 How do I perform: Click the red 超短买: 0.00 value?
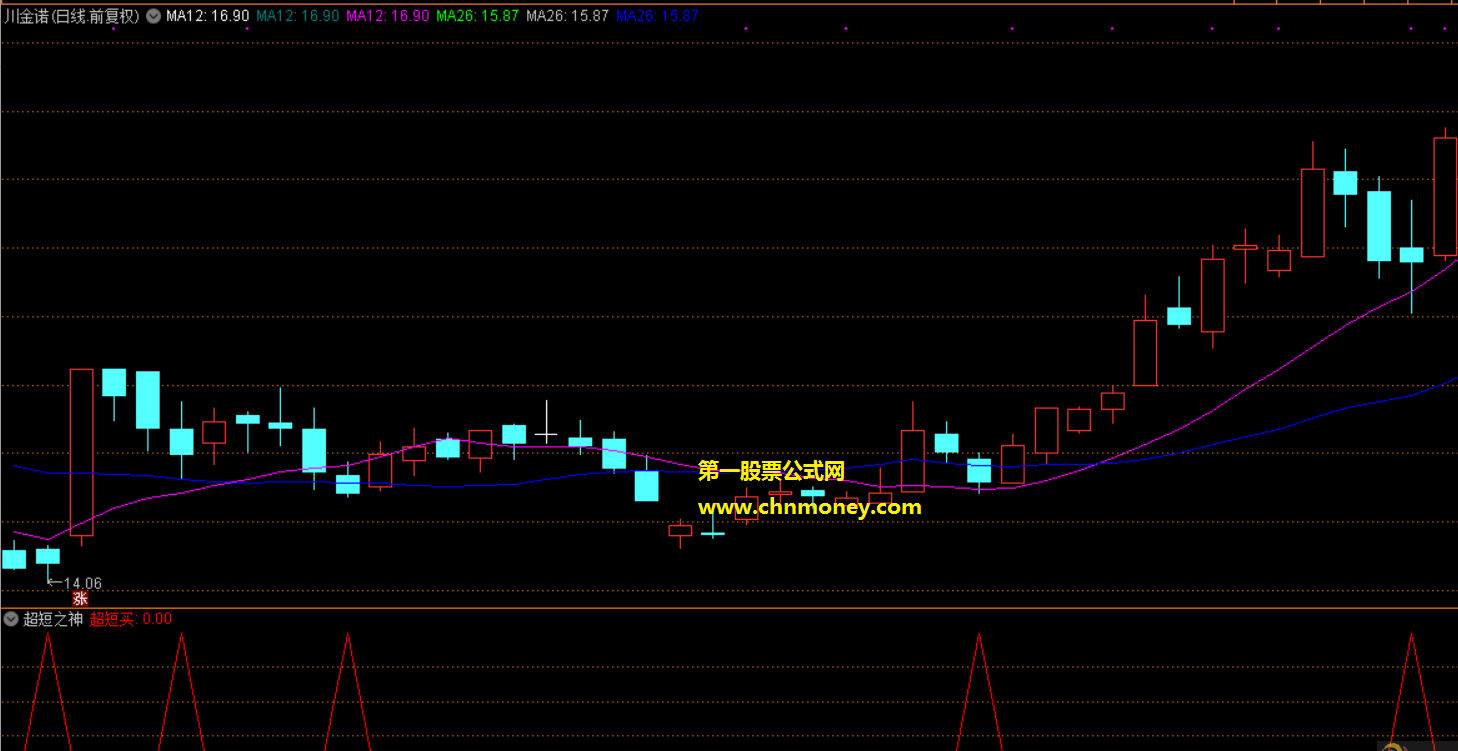point(131,619)
